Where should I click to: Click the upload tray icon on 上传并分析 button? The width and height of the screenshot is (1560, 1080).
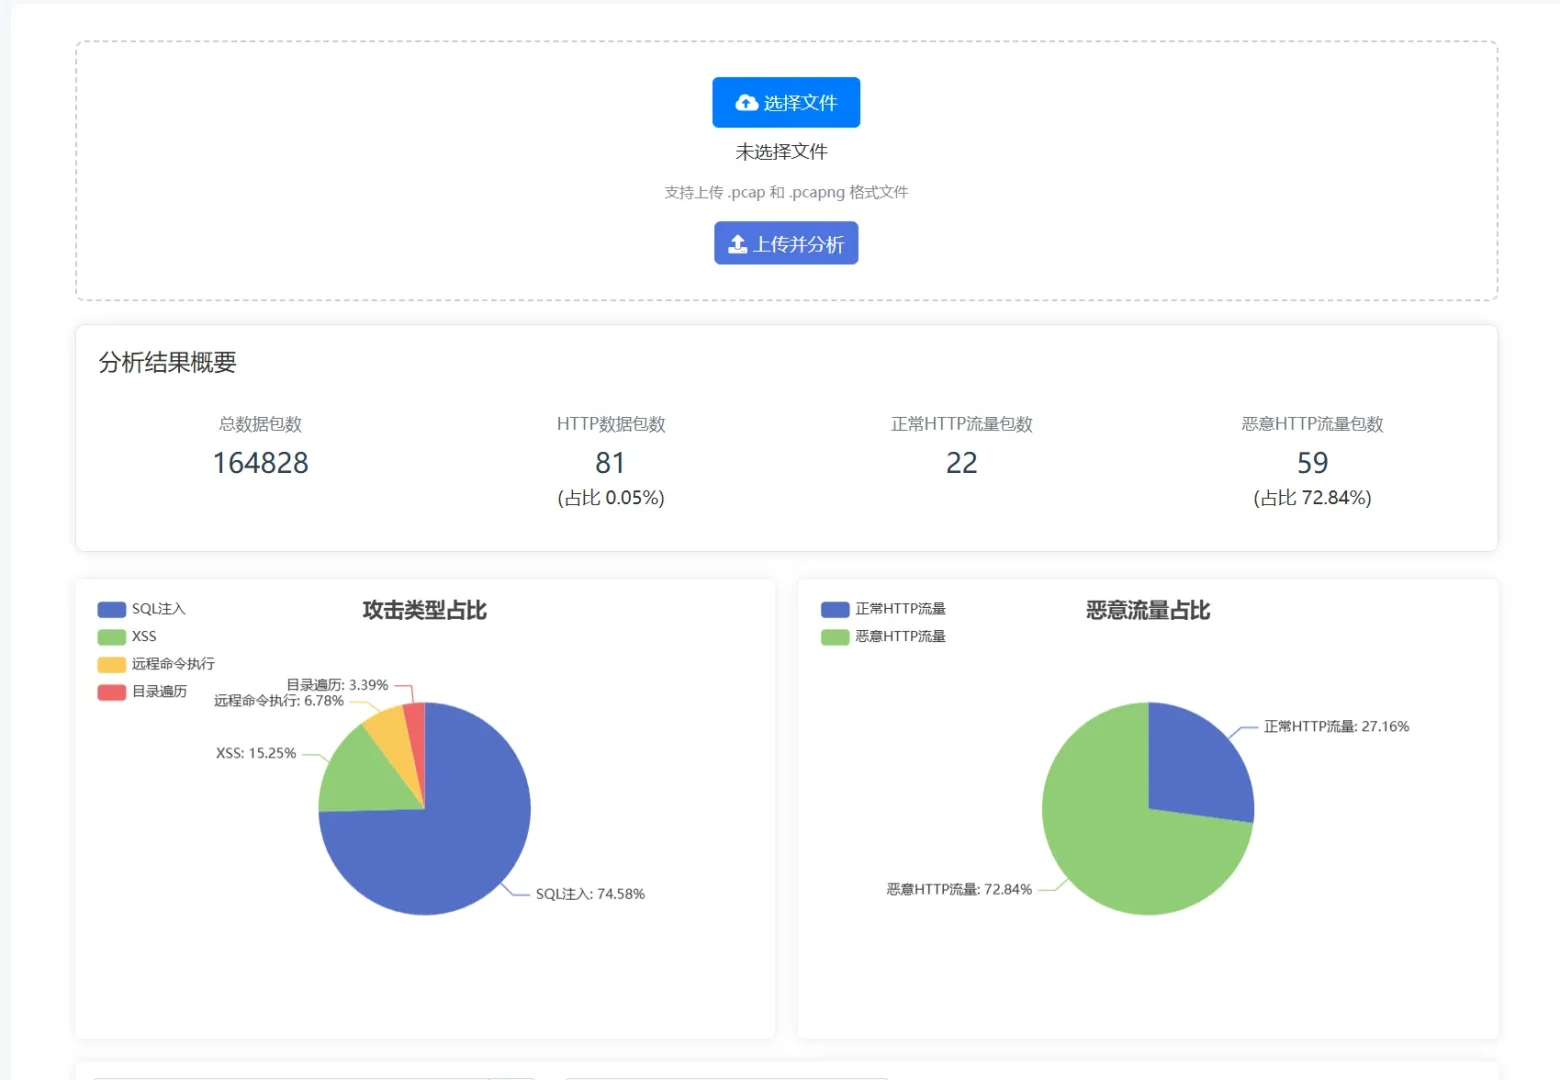tap(738, 243)
